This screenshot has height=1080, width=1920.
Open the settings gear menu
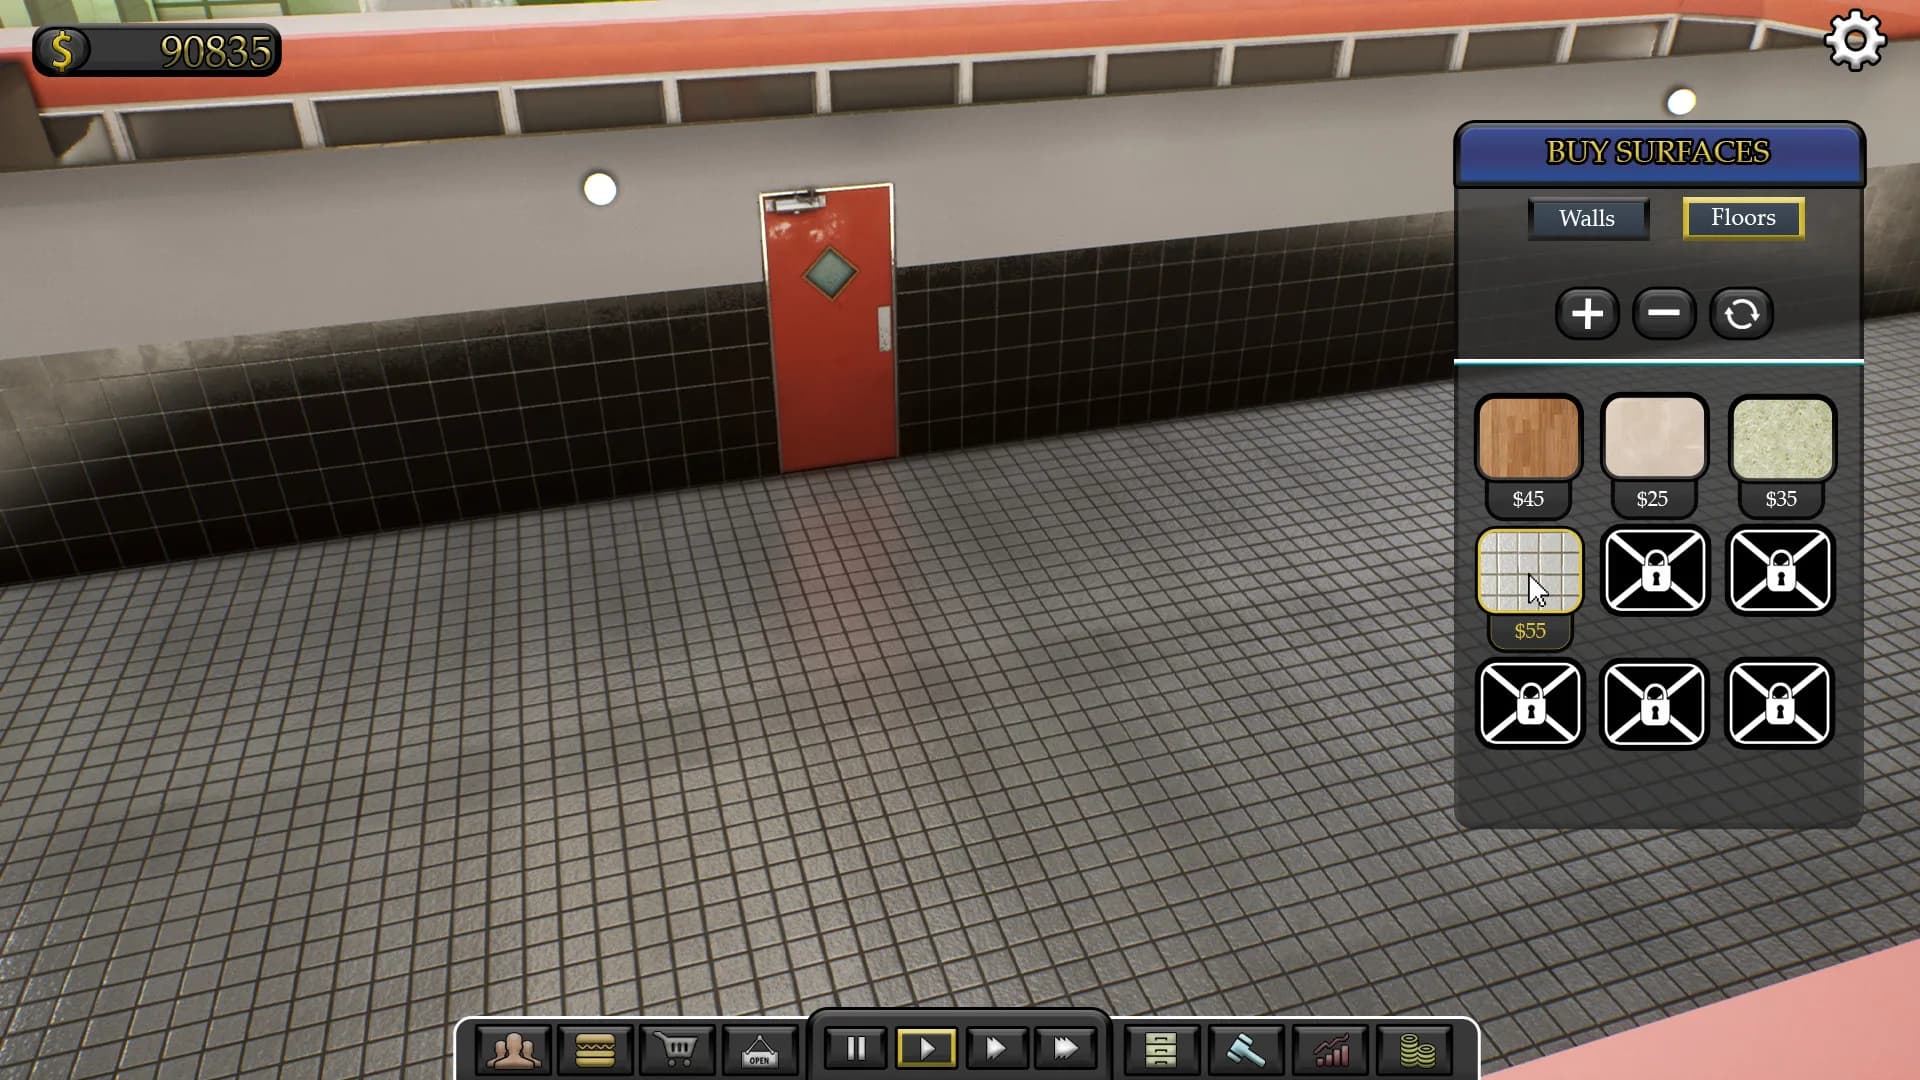[1855, 40]
